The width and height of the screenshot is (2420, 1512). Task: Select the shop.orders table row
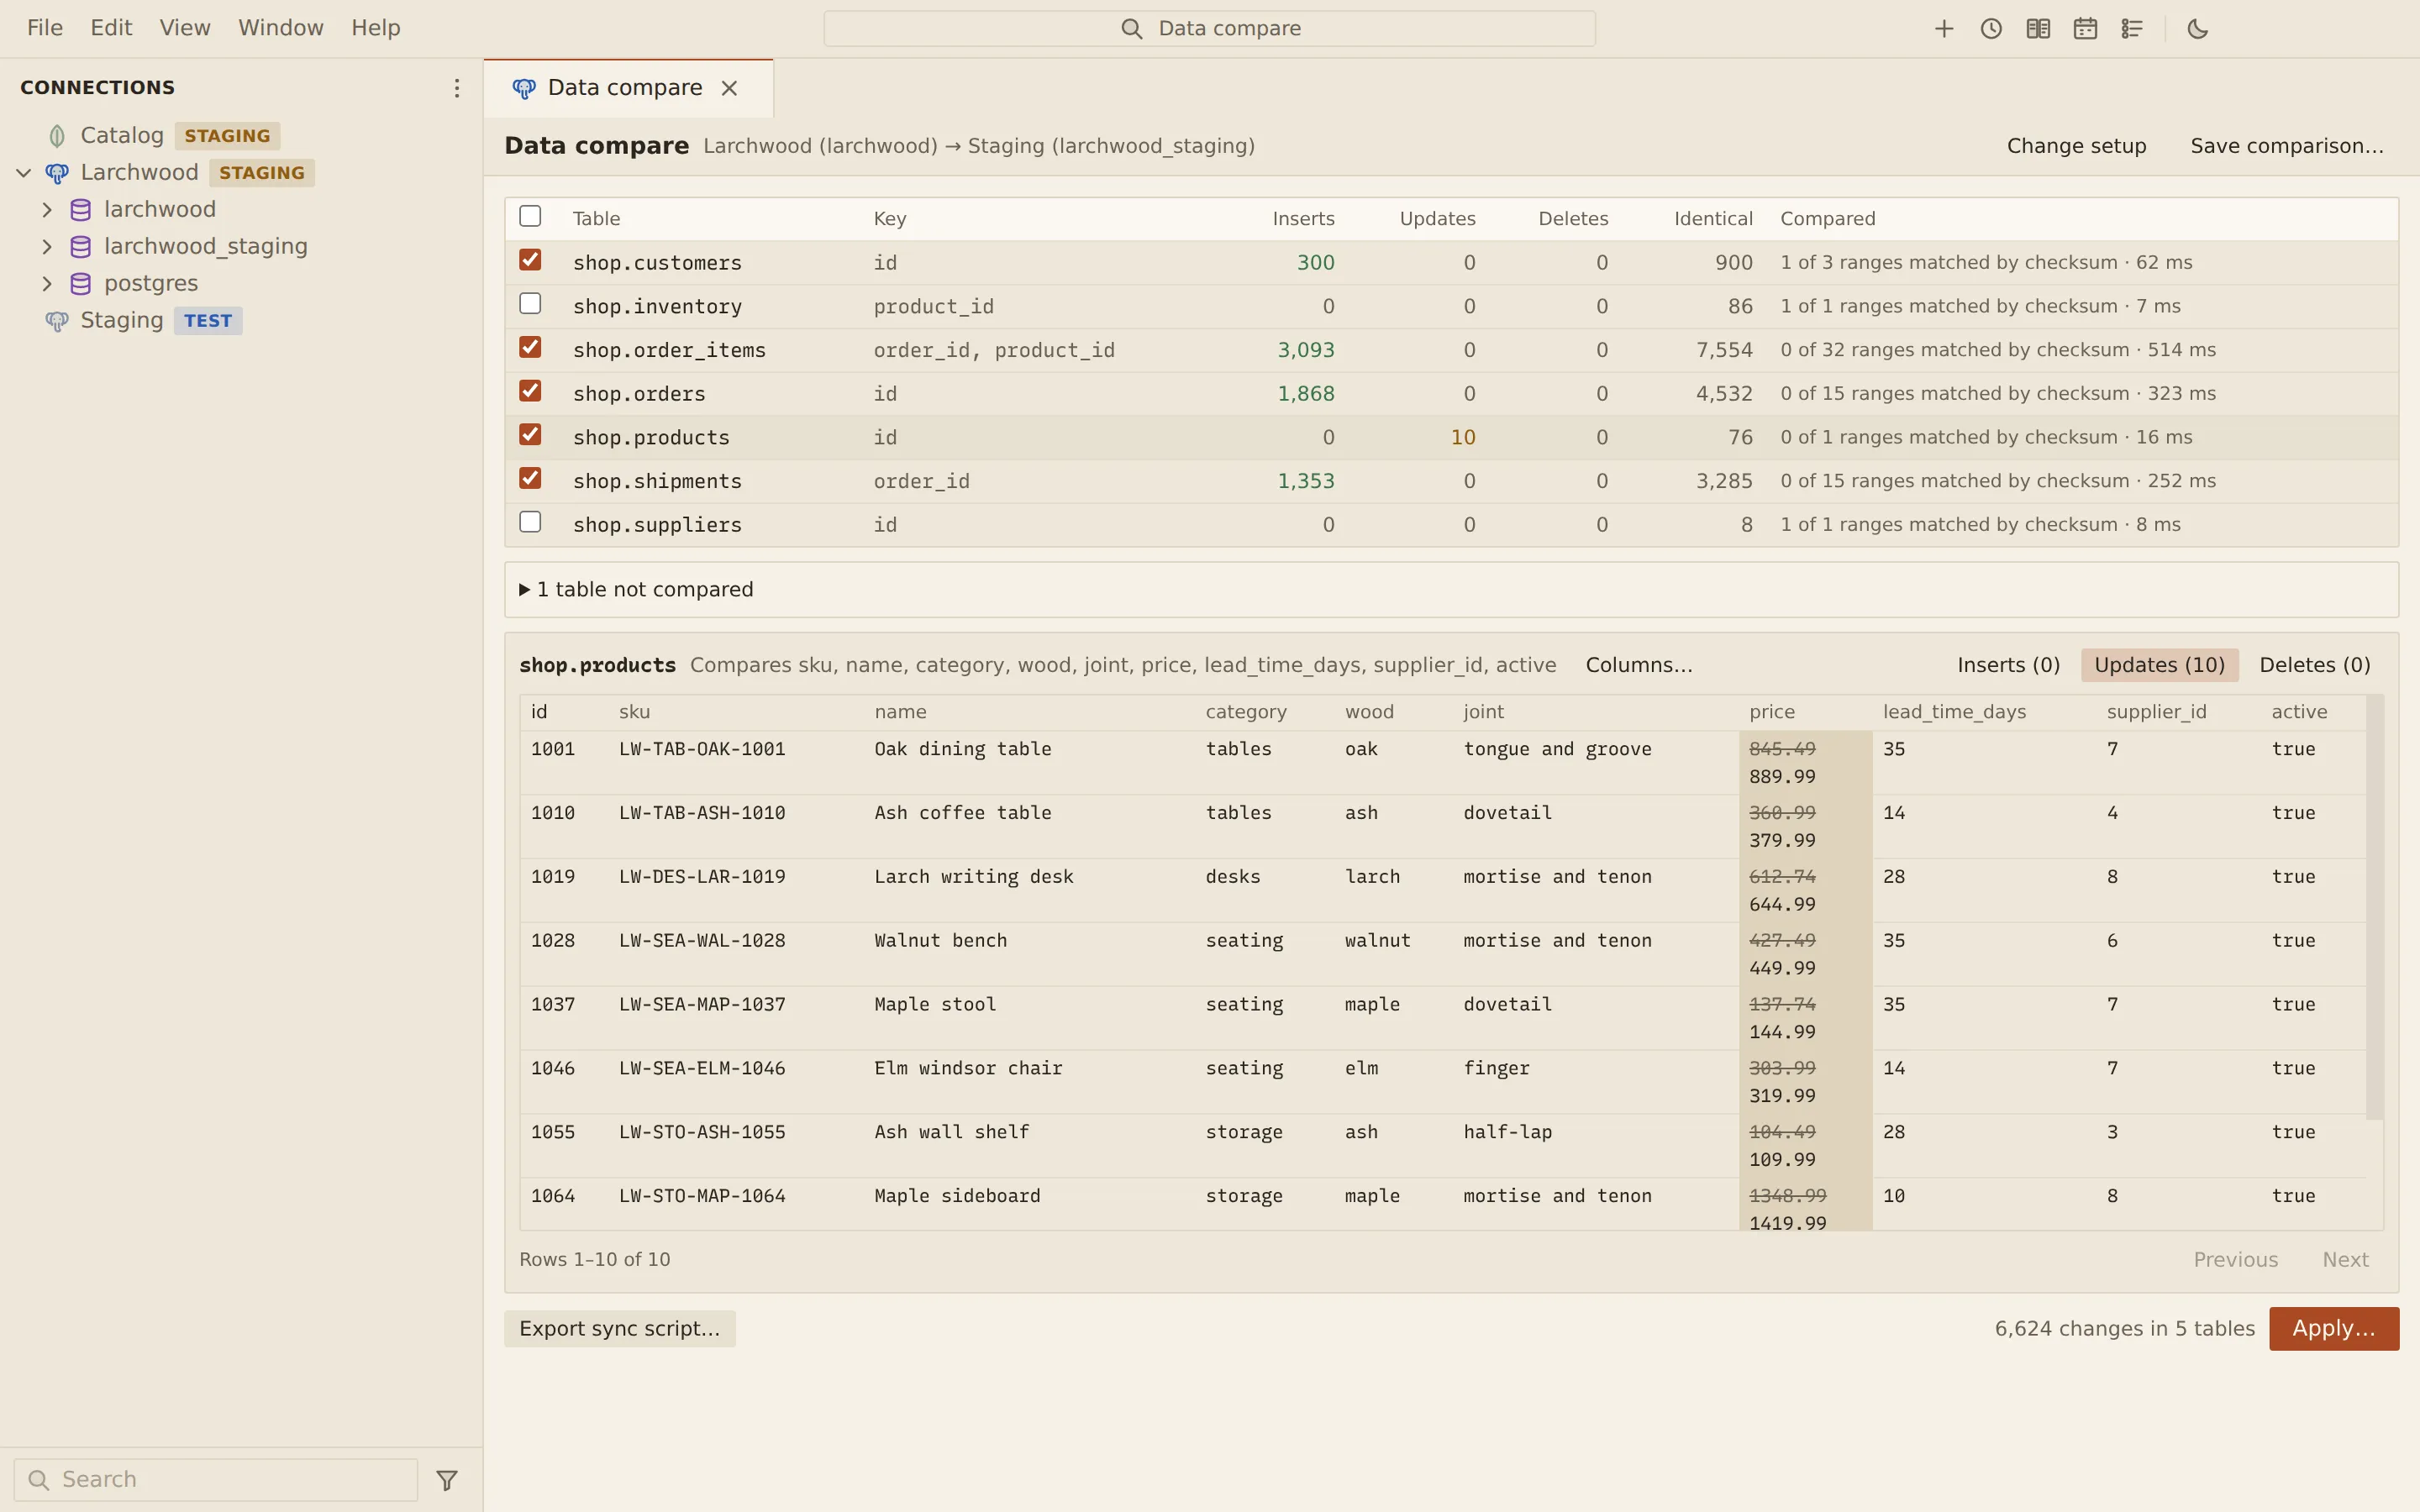click(x=1451, y=394)
